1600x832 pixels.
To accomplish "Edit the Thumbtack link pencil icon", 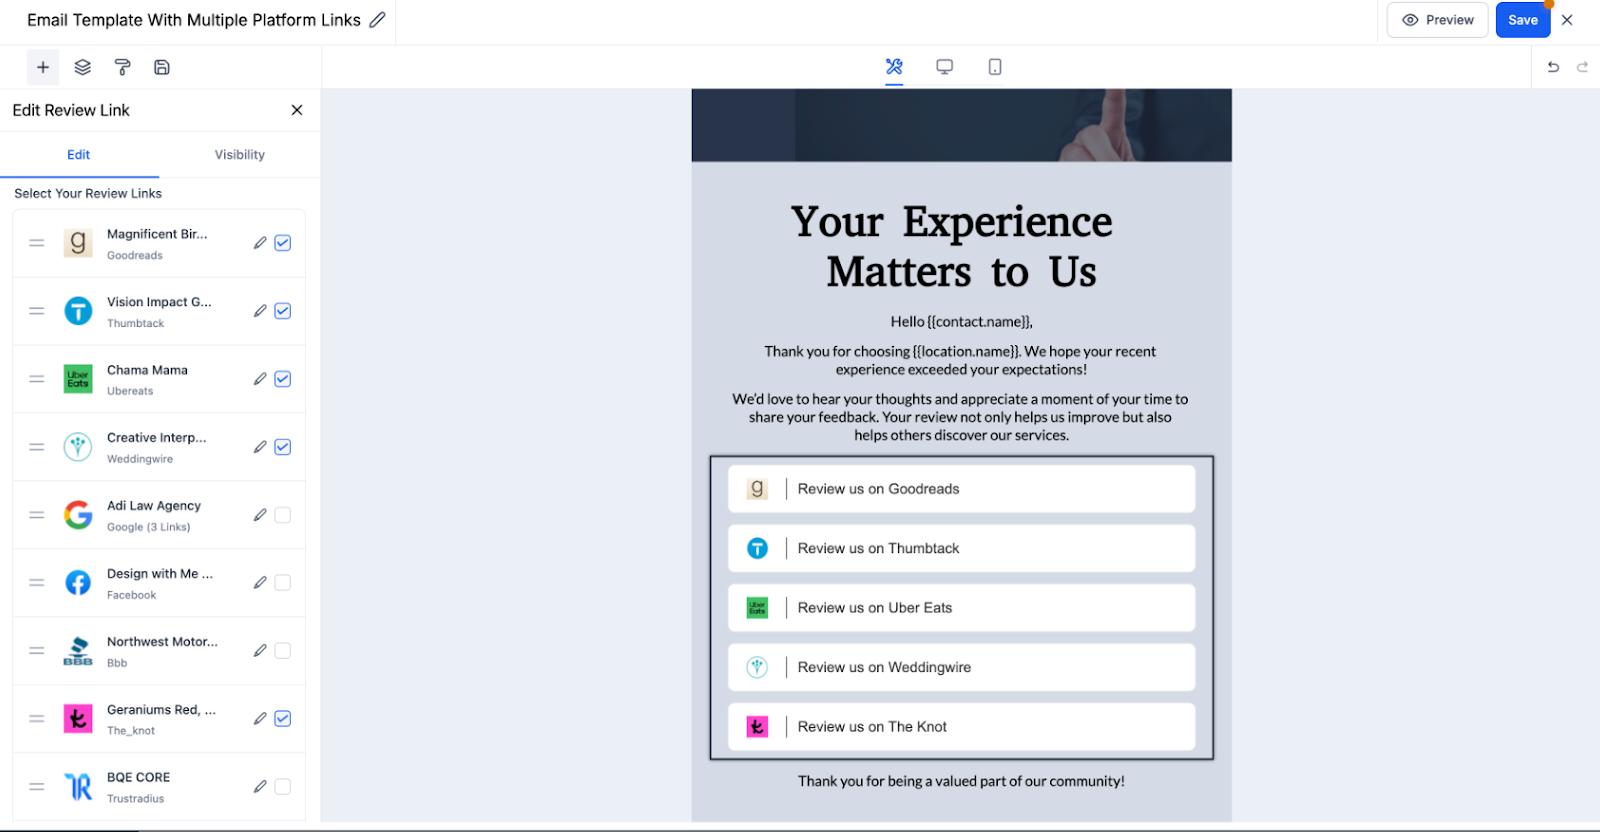I will pyautogui.click(x=260, y=311).
